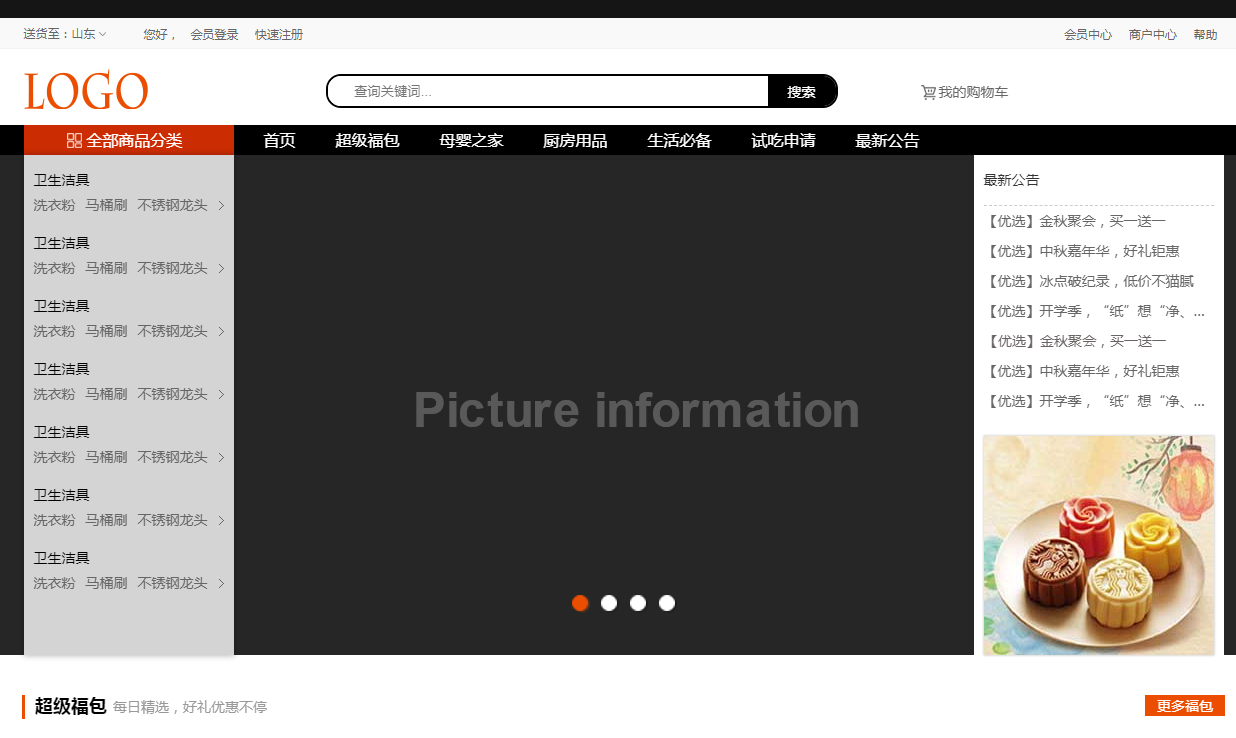Open the mooncake promotional image
The width and height of the screenshot is (1236, 738).
[1098, 545]
